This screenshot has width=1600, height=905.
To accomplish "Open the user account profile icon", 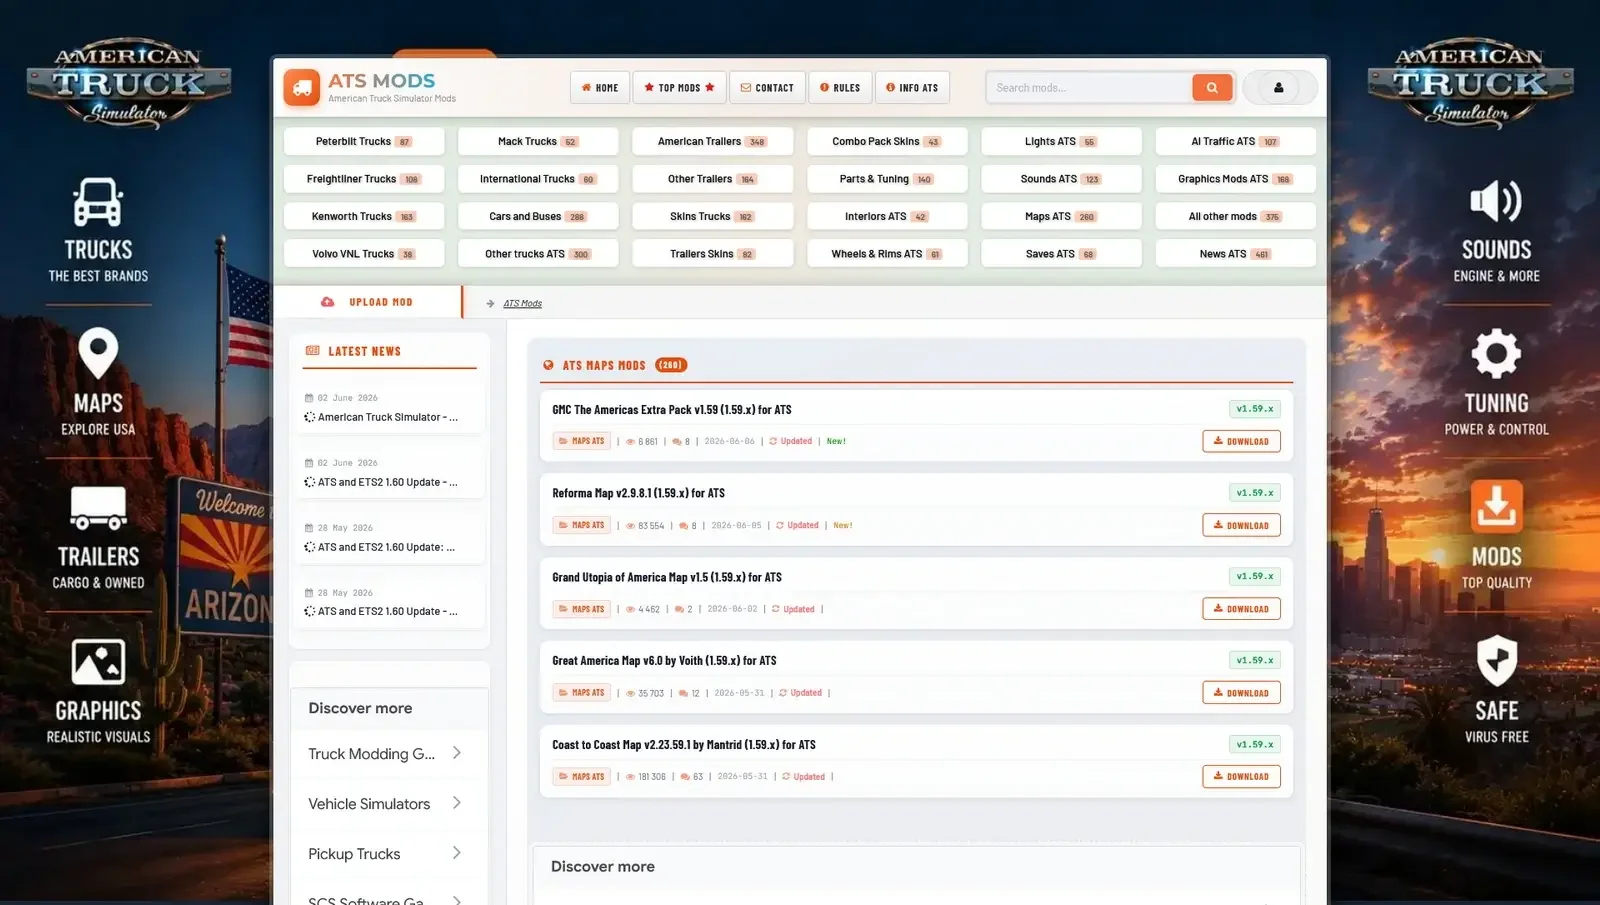I will coord(1278,88).
